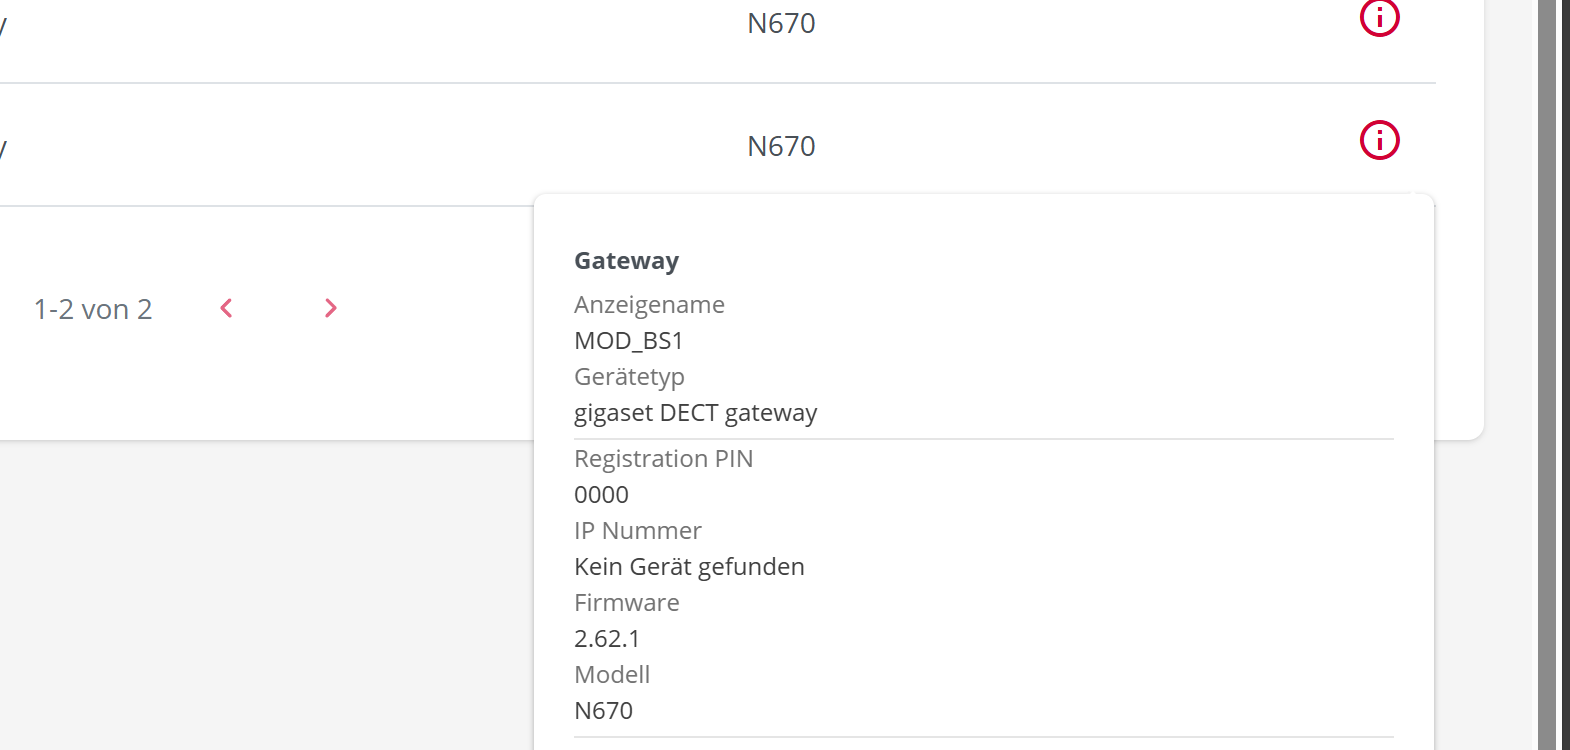The height and width of the screenshot is (750, 1570).
Task: Click the info icon in the lower N670 row
Action: click(x=1379, y=140)
